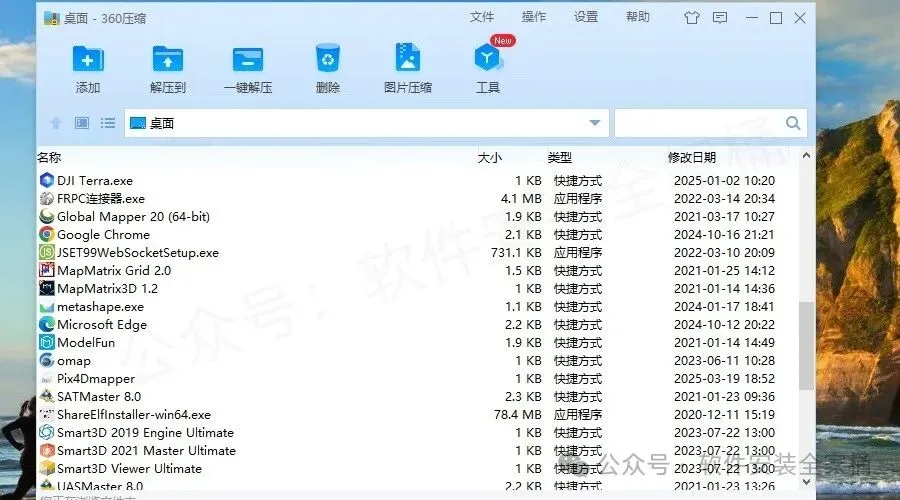Open the feedback message icon in title bar
Screen dimensions: 900x500
click(720, 18)
